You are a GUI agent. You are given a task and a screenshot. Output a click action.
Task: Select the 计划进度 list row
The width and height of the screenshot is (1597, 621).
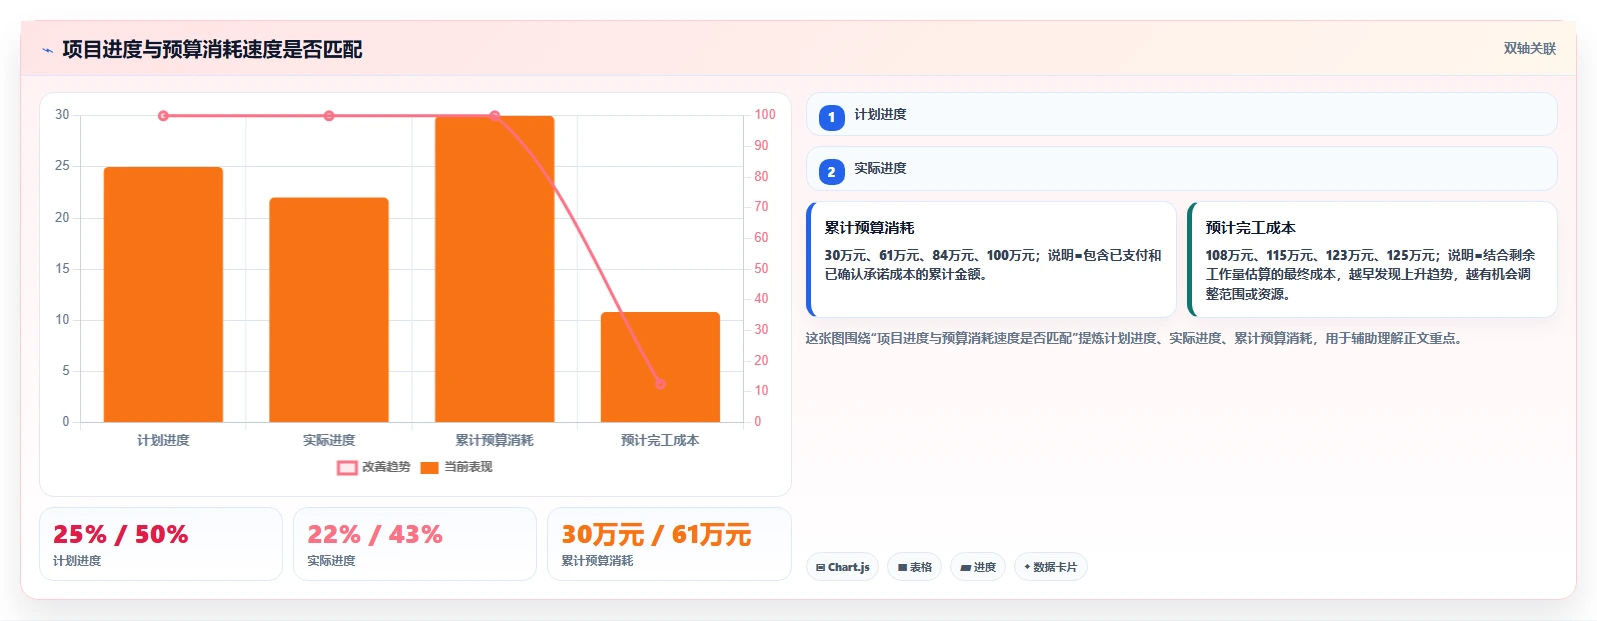point(1181,114)
